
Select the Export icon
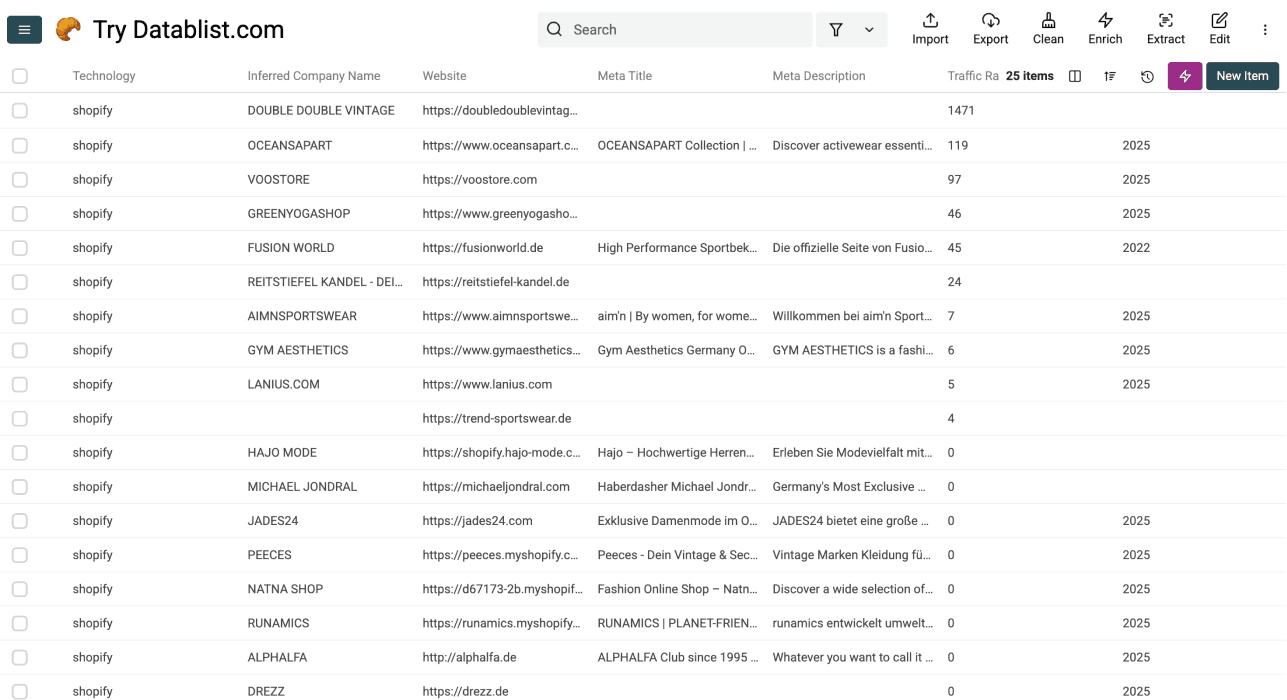pos(990,28)
